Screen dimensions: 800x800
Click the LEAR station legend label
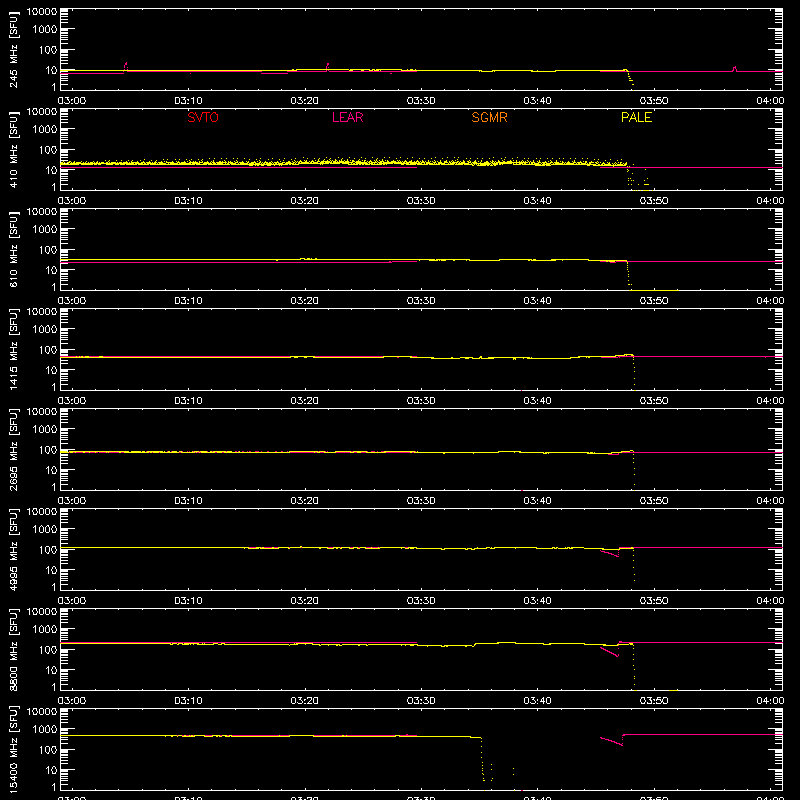347,117
